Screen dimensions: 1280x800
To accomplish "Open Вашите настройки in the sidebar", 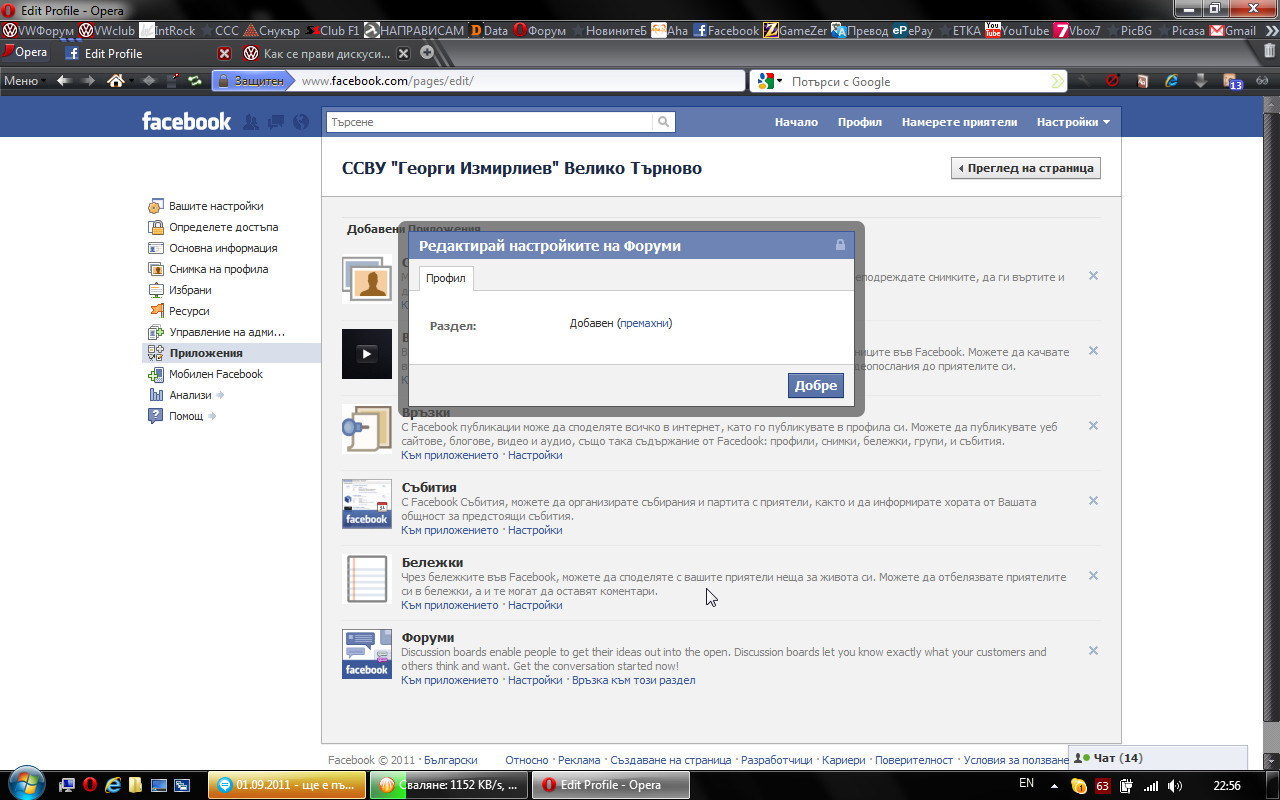I will point(216,206).
